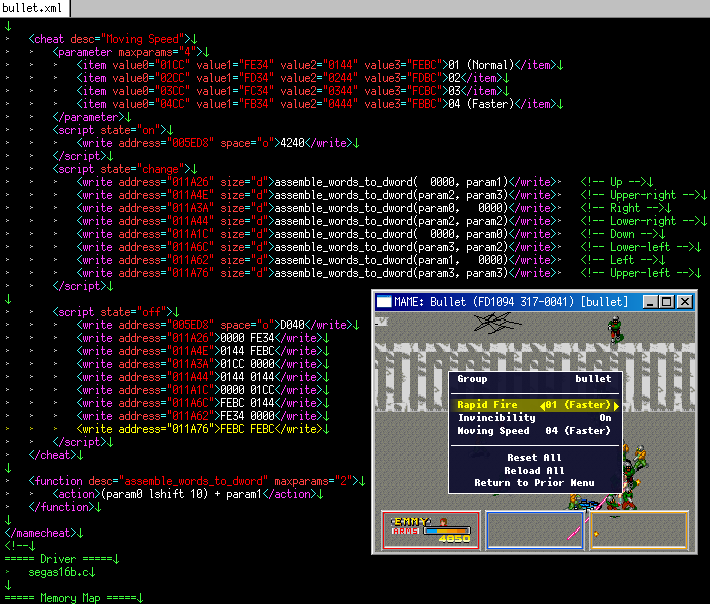Click write line with value D040
Viewport: 710px width, 604px height.
click(x=218, y=325)
